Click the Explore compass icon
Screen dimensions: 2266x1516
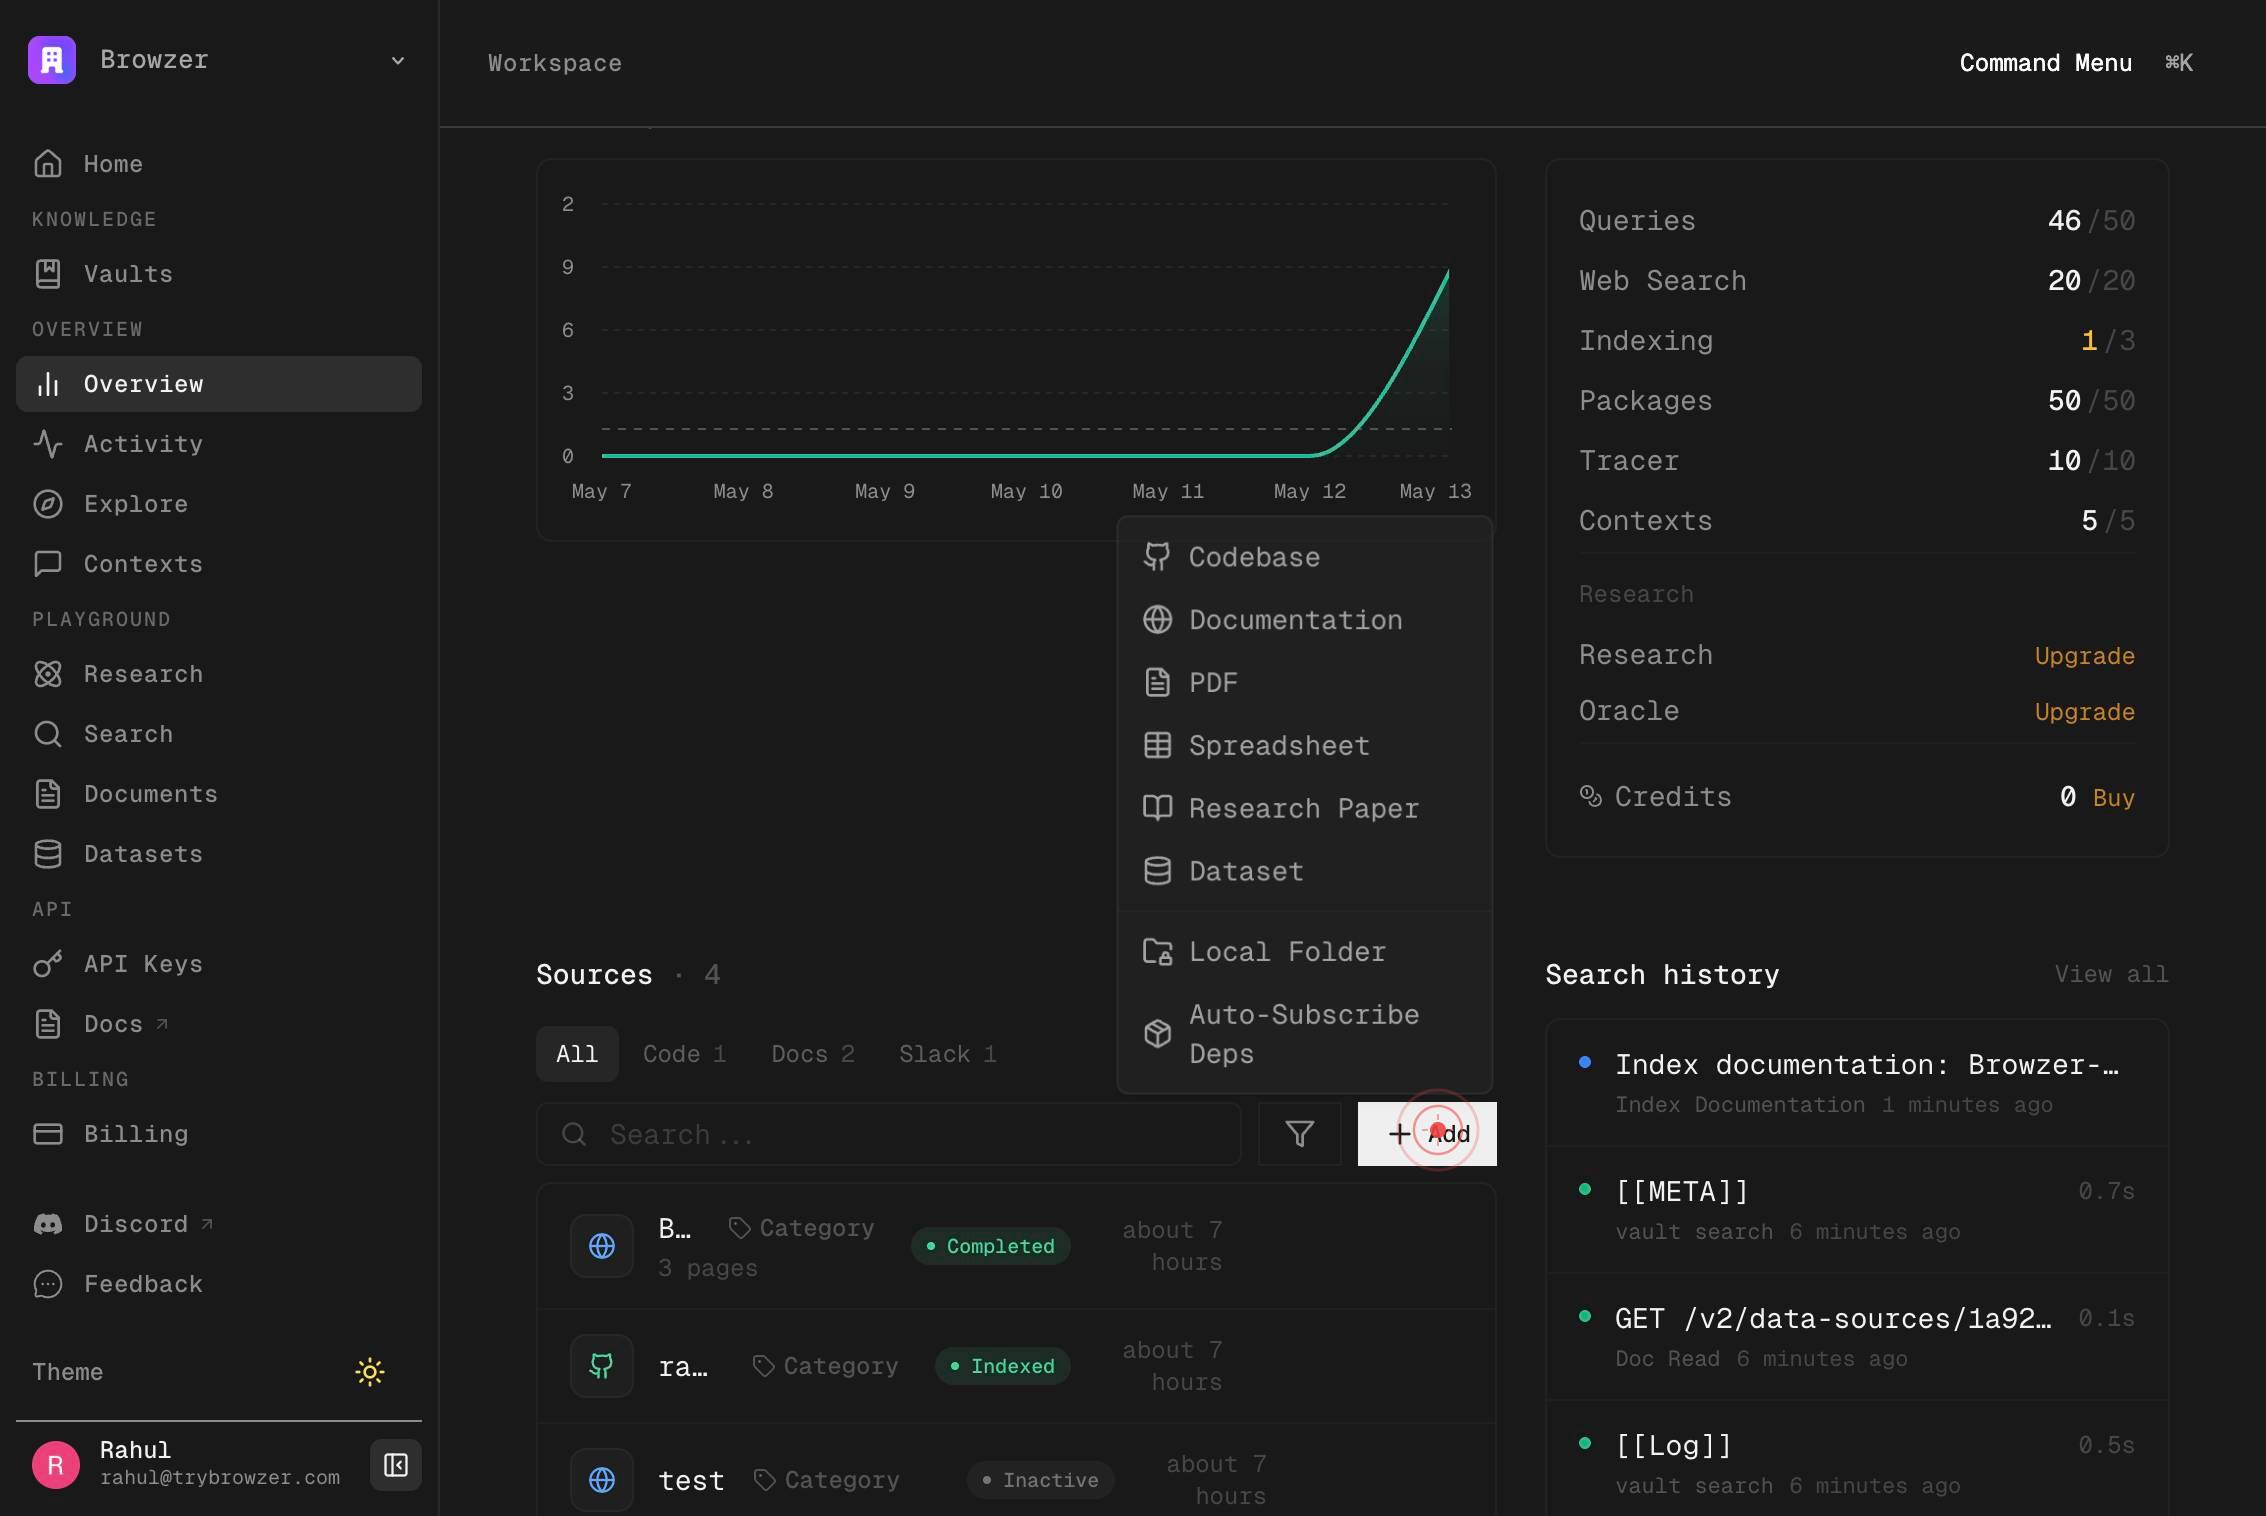pyautogui.click(x=48, y=504)
